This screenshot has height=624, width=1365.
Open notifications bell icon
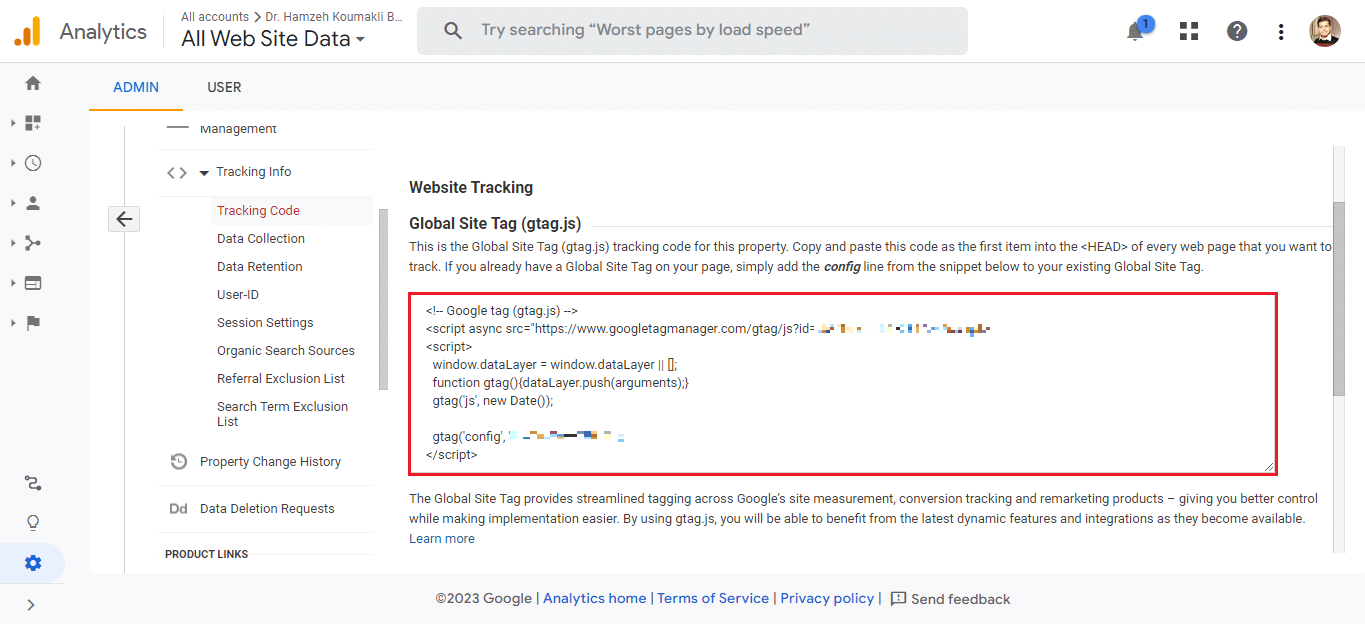[1135, 32]
